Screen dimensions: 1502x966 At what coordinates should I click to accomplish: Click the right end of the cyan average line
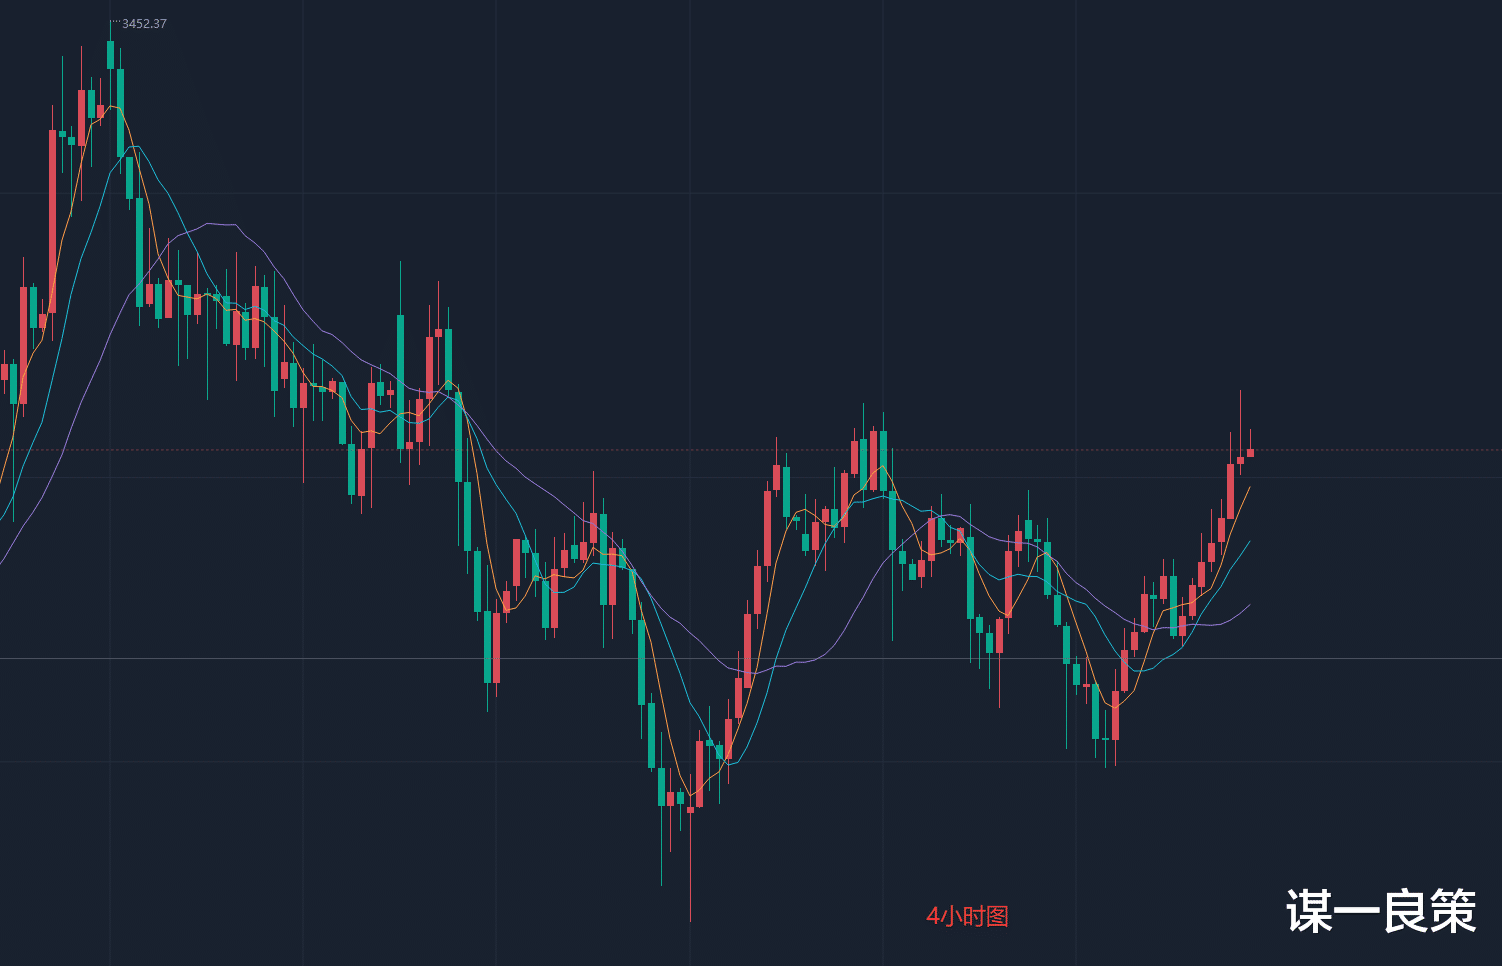pyautogui.click(x=1249, y=542)
